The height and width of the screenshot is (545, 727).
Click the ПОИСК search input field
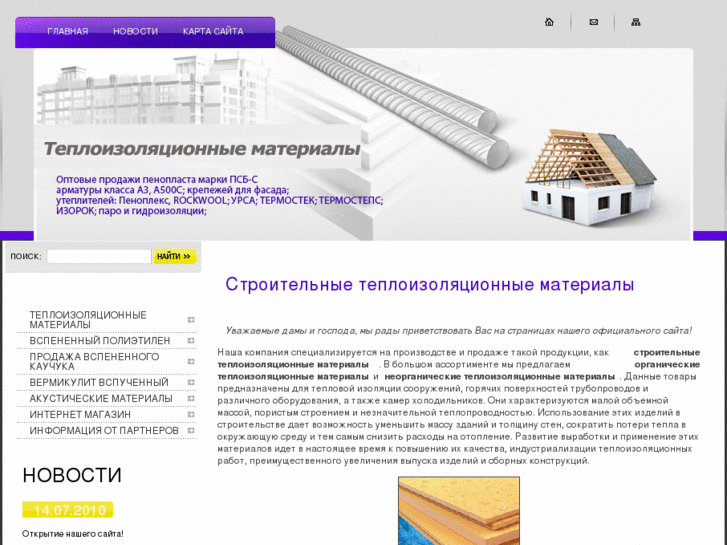coord(99,256)
